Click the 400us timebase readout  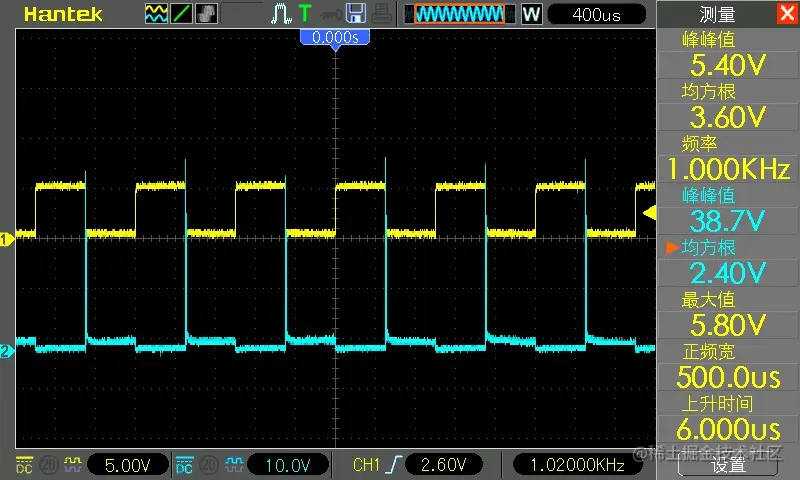(x=596, y=14)
